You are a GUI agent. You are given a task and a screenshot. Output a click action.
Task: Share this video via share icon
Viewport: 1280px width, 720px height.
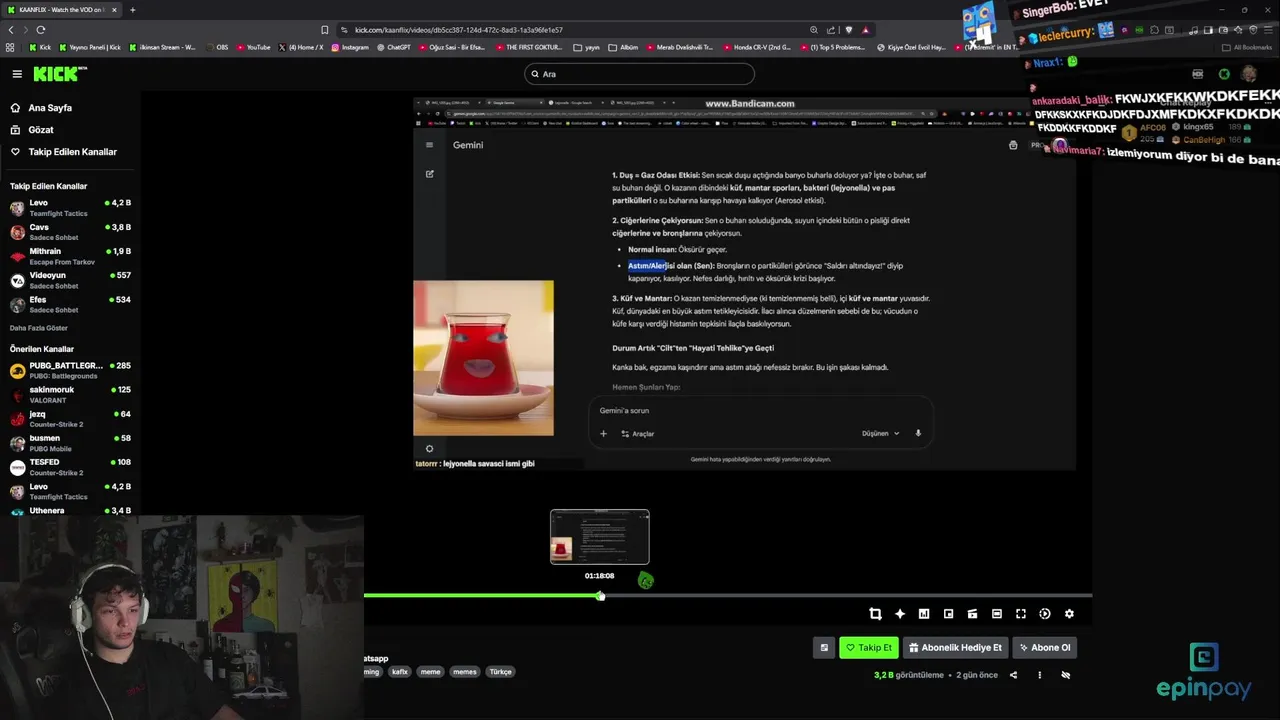(x=1013, y=675)
